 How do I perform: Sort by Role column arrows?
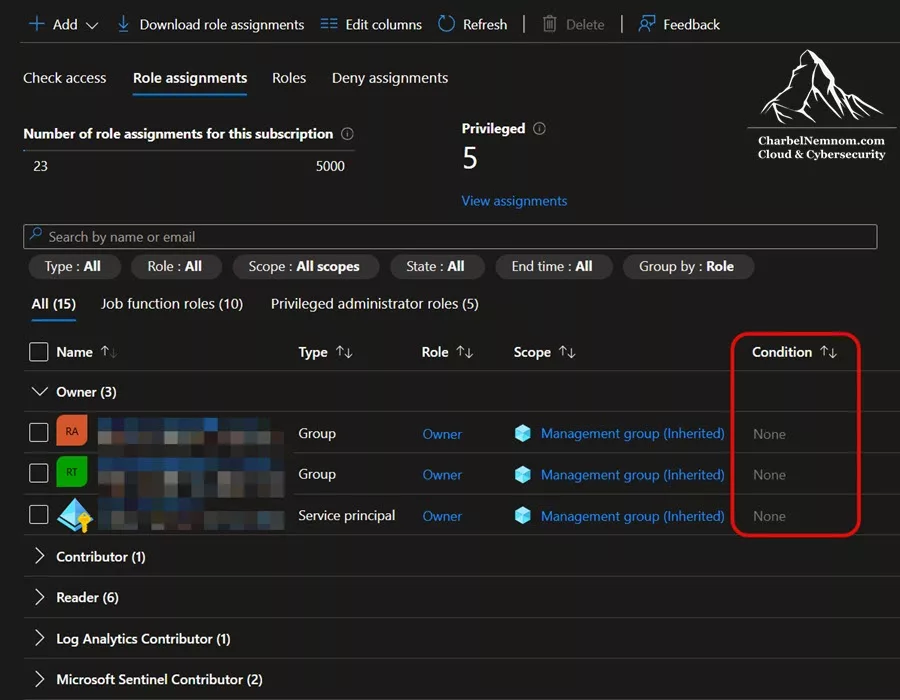tap(464, 352)
